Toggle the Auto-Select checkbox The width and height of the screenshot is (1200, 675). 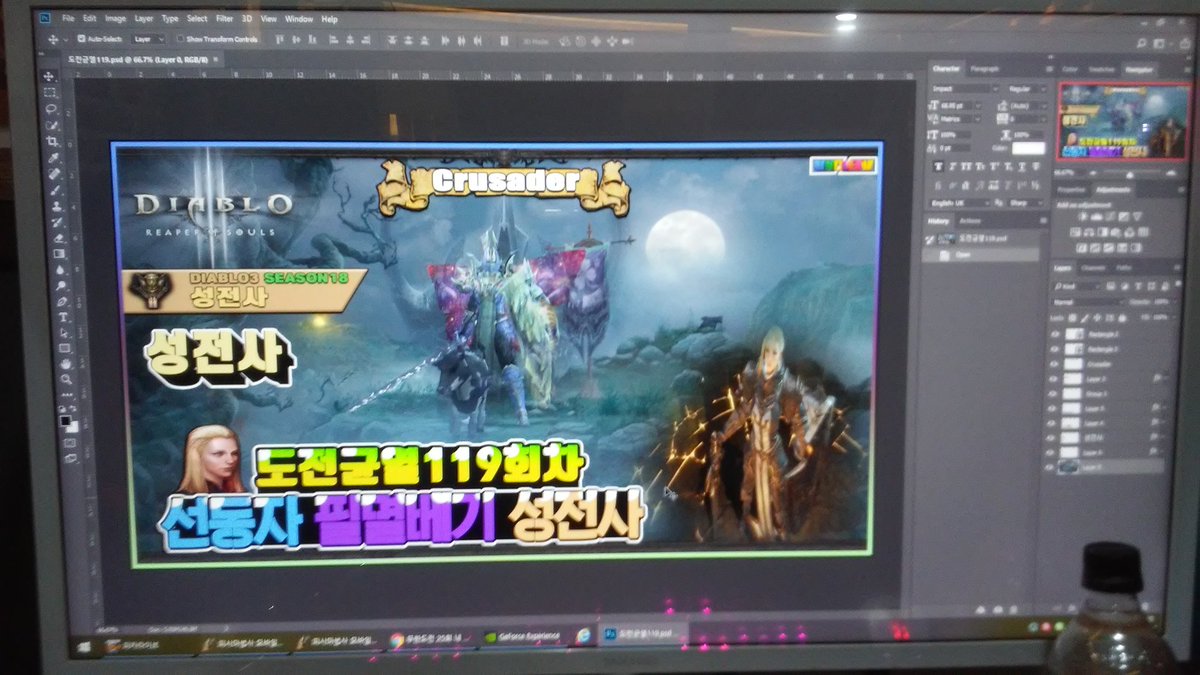click(x=80, y=39)
